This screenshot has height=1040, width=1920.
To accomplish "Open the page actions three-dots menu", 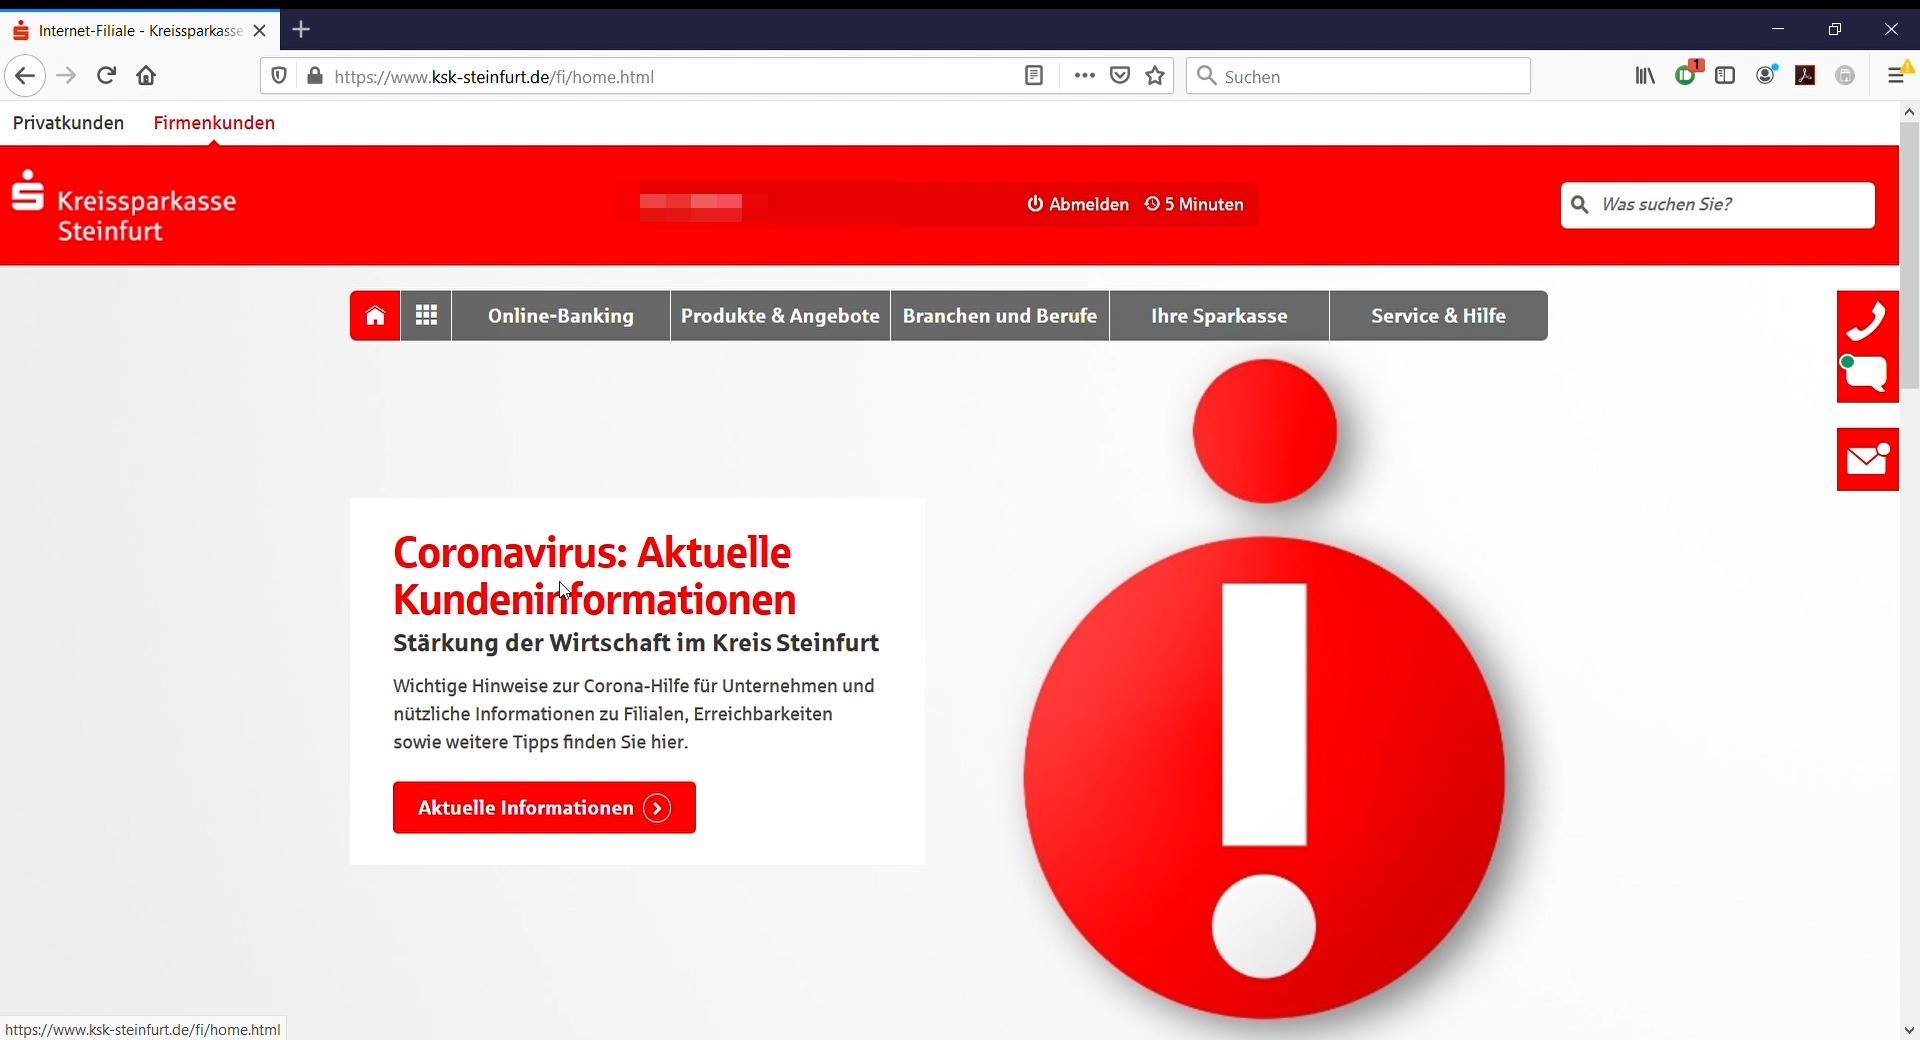I will coord(1084,76).
